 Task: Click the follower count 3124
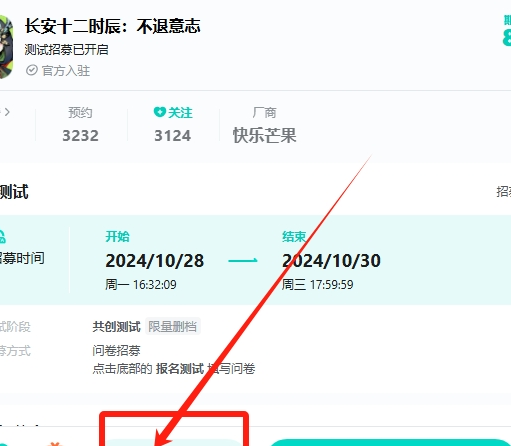point(173,136)
